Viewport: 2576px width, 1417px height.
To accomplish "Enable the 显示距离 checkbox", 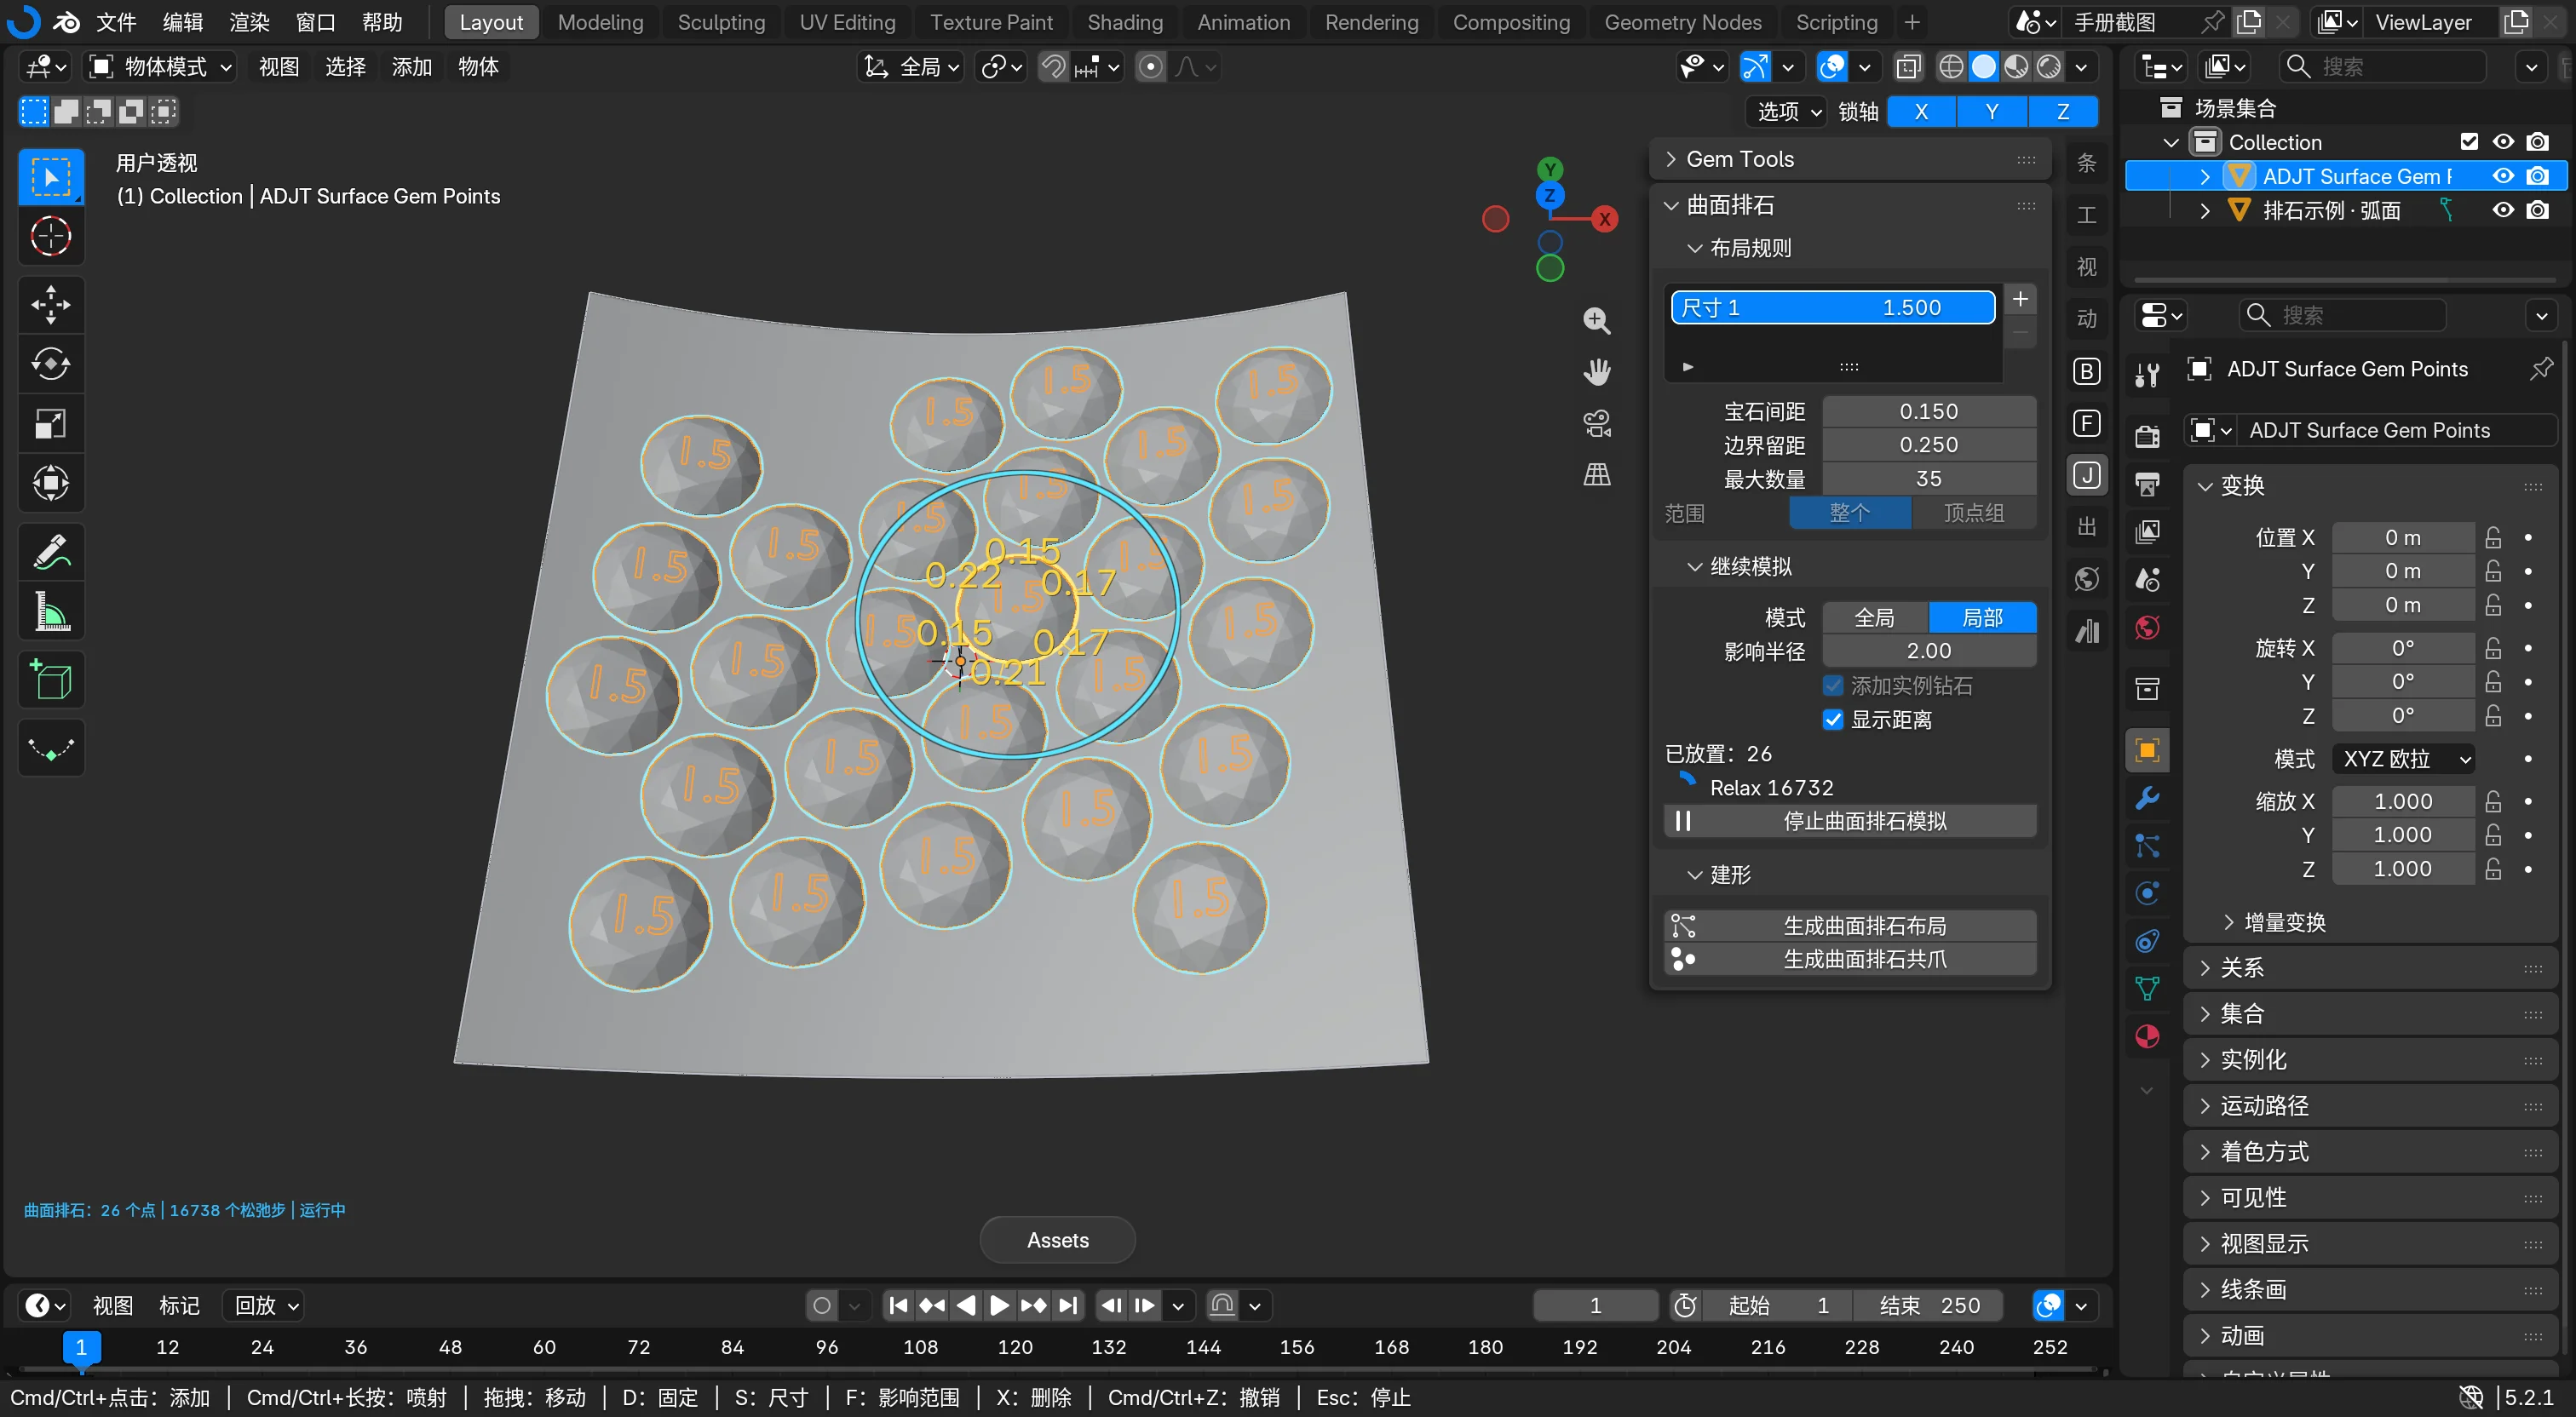I will tap(1832, 720).
